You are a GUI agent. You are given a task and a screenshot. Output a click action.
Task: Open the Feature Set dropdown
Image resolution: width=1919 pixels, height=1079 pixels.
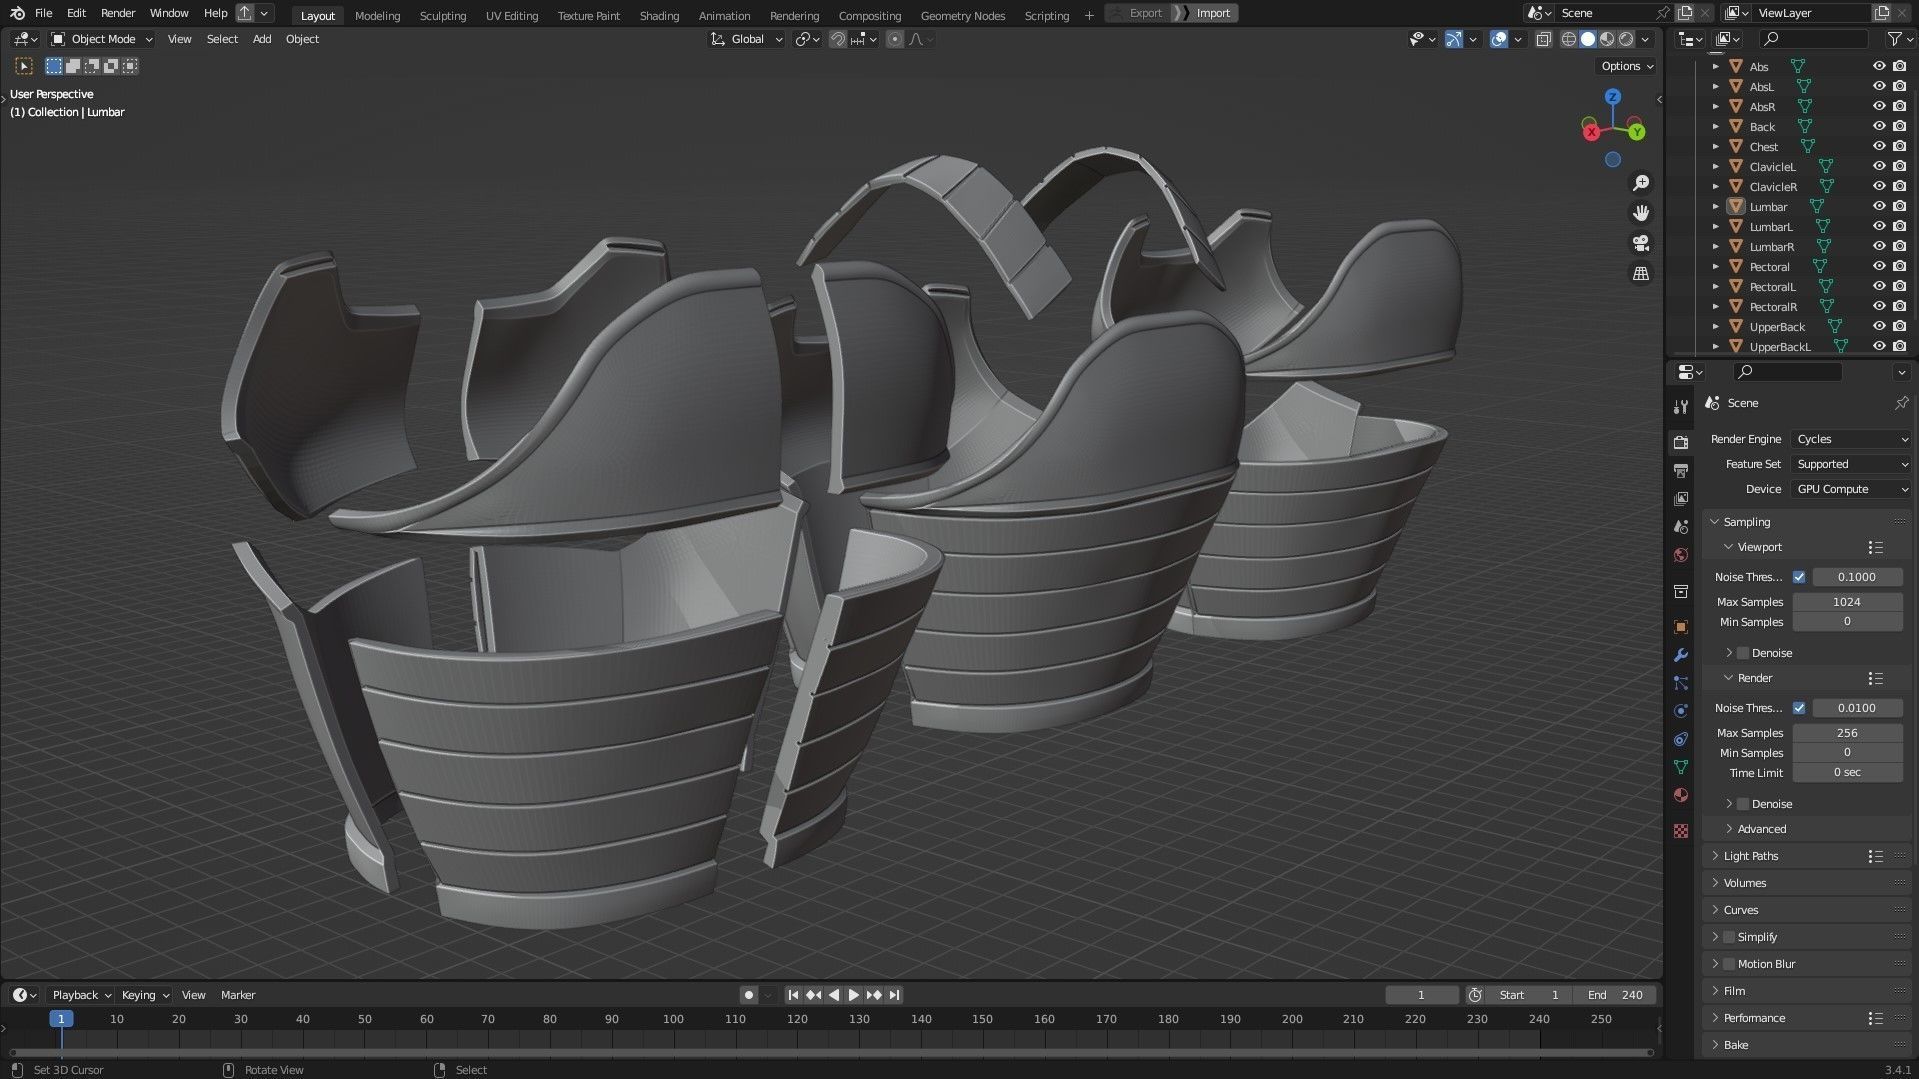click(x=1851, y=464)
